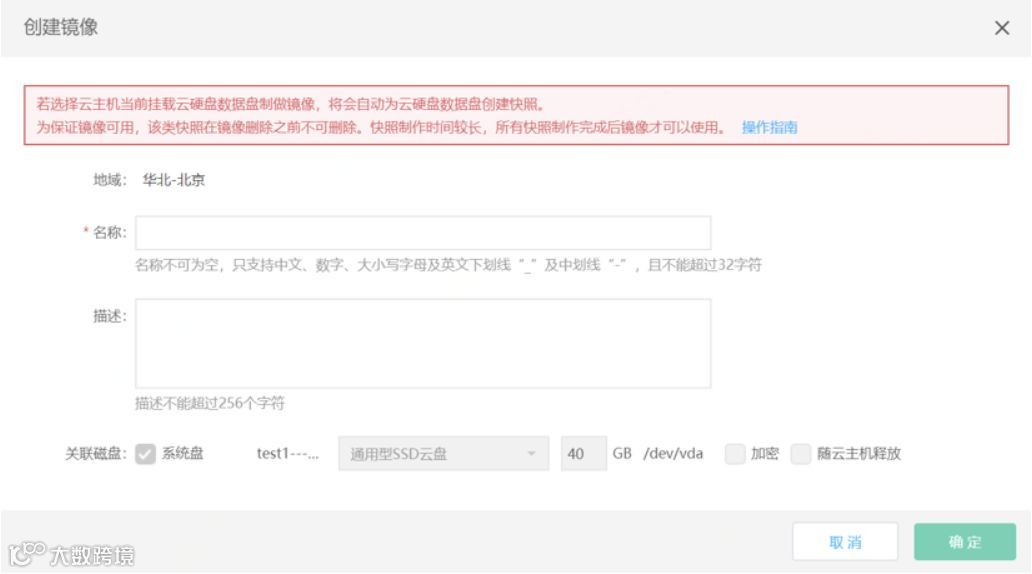Select the region text 华北-北京
This screenshot has width=1032, height=574.
click(x=174, y=180)
